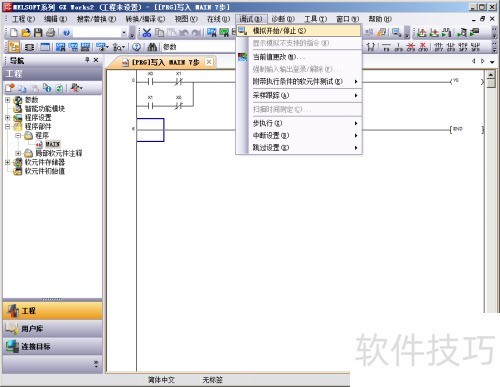Open the 帮助 menu
The image size is (500, 387).
pos(380,19)
